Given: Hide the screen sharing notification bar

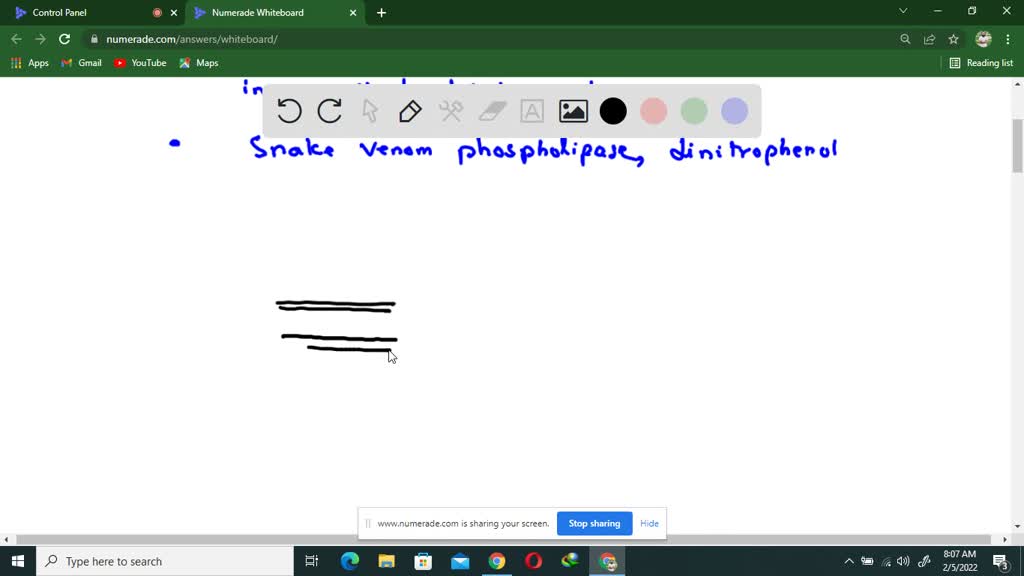Looking at the screenshot, I should point(649,523).
